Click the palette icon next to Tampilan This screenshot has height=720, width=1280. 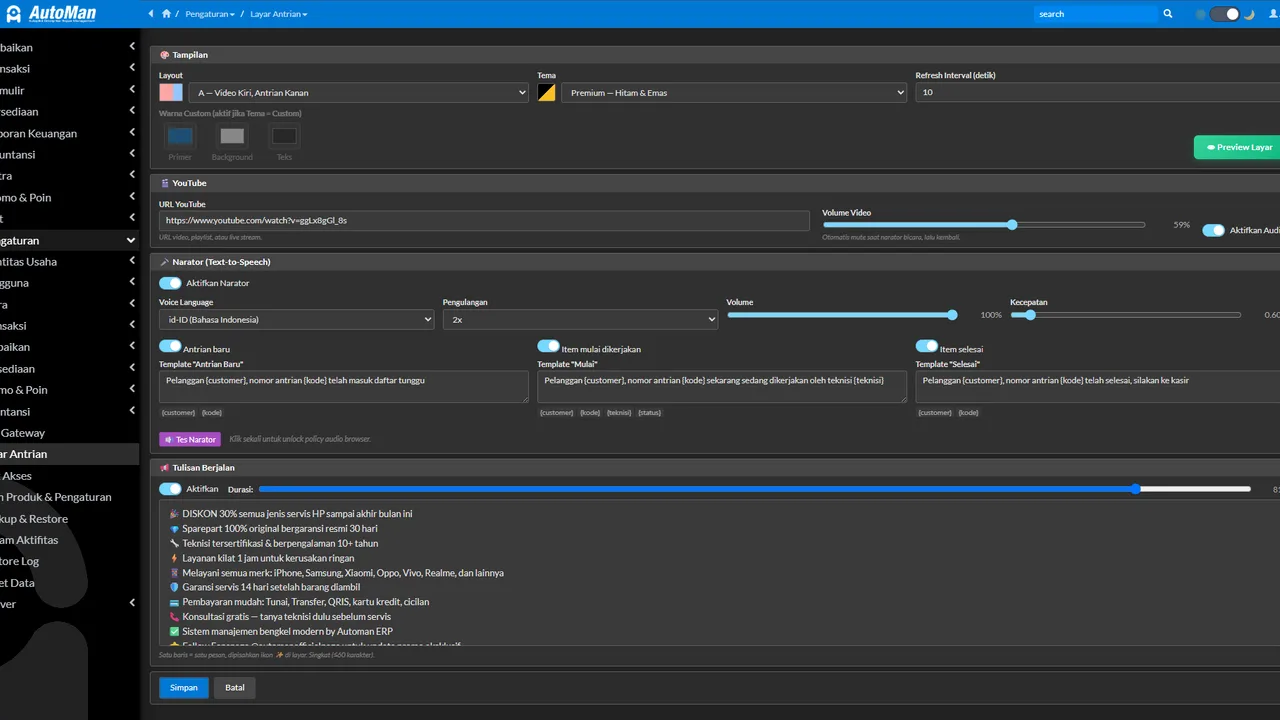click(165, 55)
